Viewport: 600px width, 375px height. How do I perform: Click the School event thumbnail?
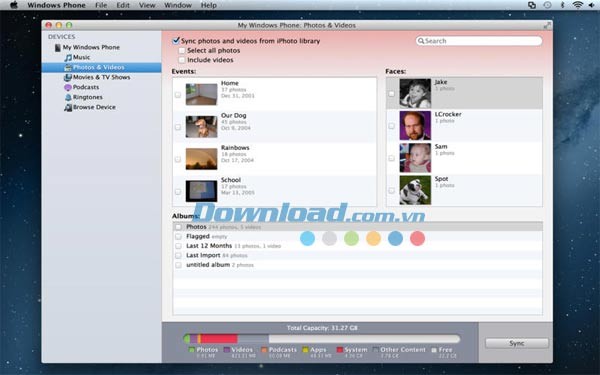(201, 191)
